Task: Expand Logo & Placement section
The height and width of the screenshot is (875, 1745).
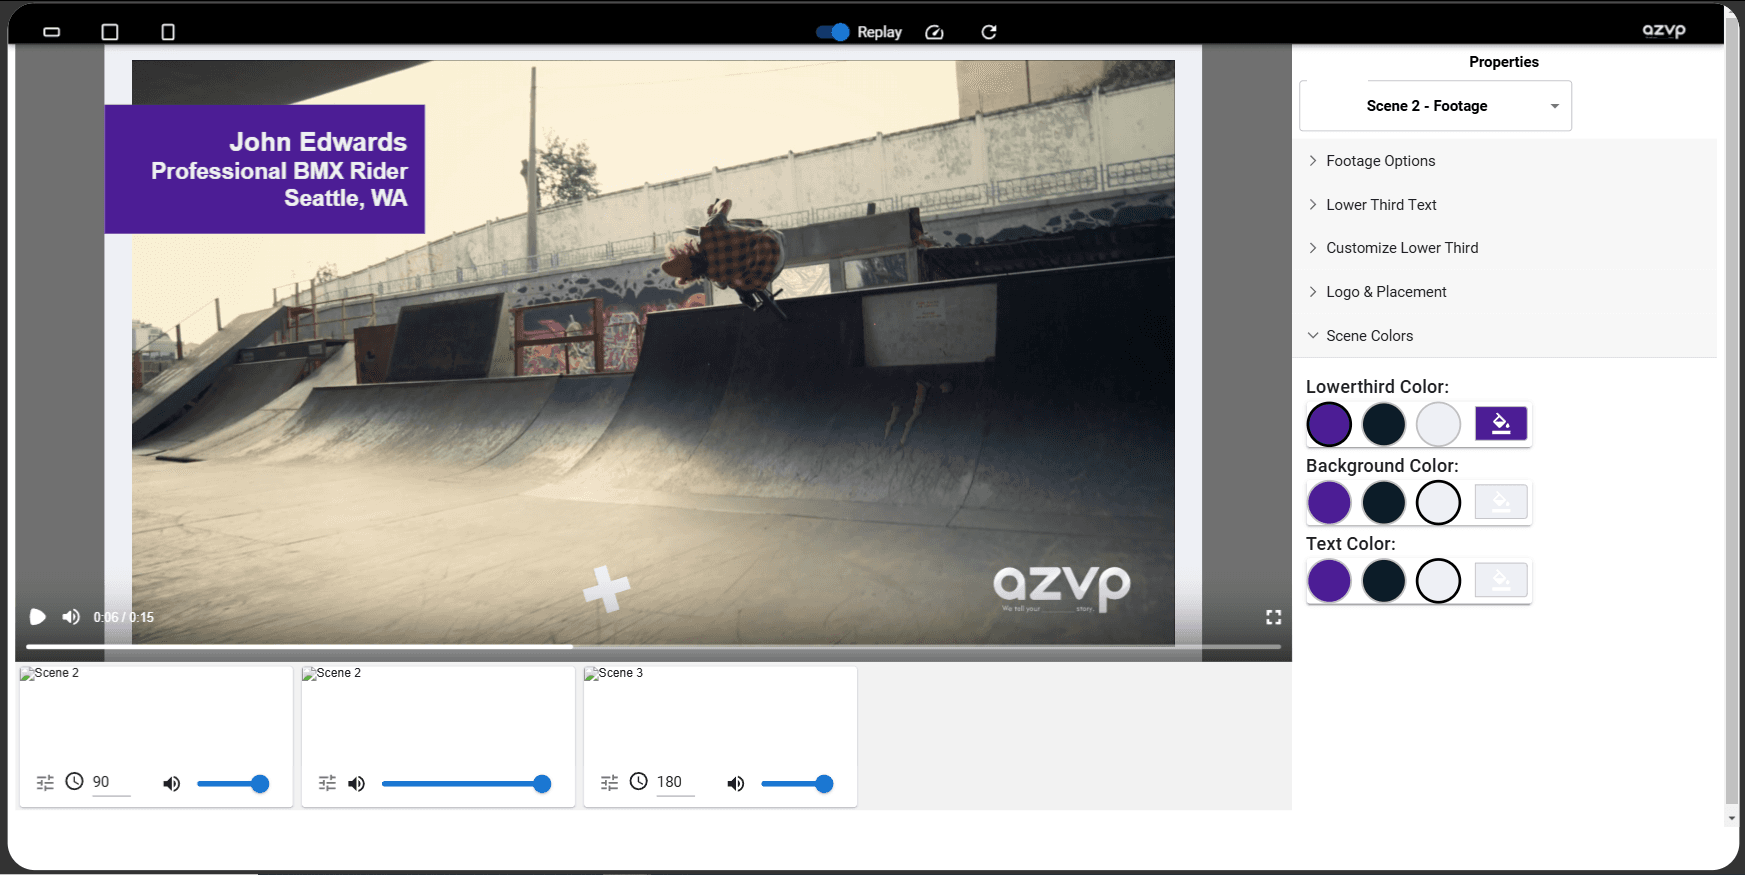Action: (1504, 292)
